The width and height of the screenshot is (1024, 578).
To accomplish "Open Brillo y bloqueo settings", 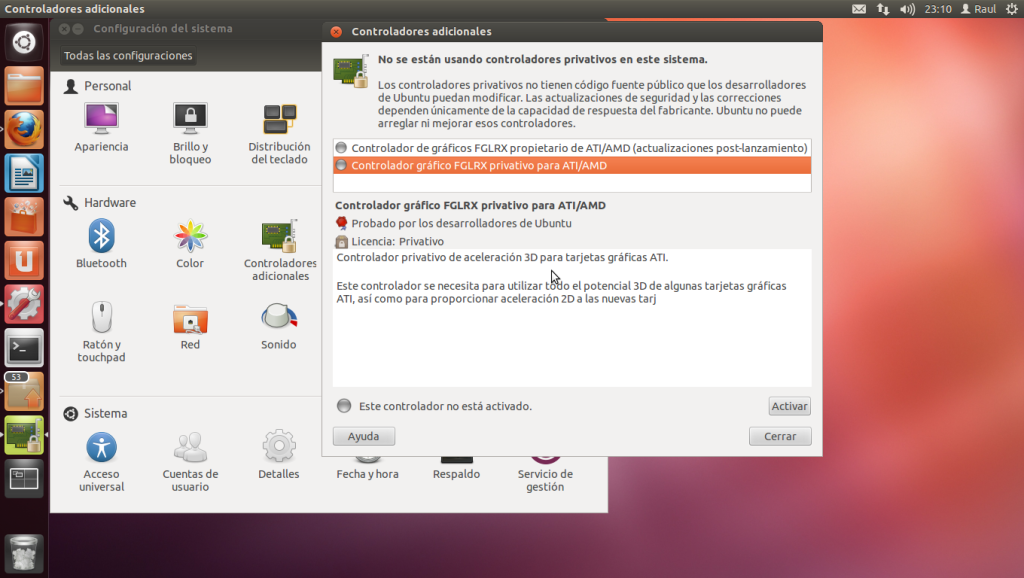I will point(190,134).
